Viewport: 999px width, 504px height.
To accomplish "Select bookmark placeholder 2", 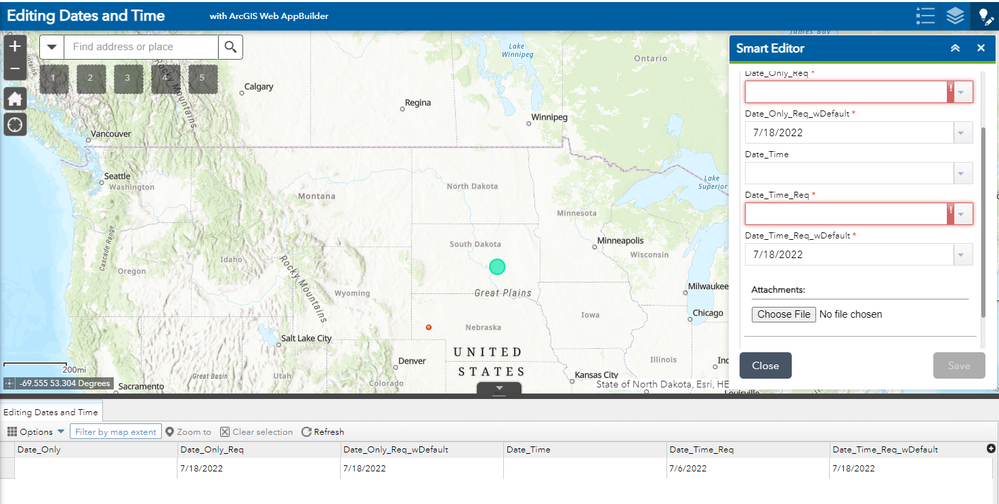I will pos(91,79).
